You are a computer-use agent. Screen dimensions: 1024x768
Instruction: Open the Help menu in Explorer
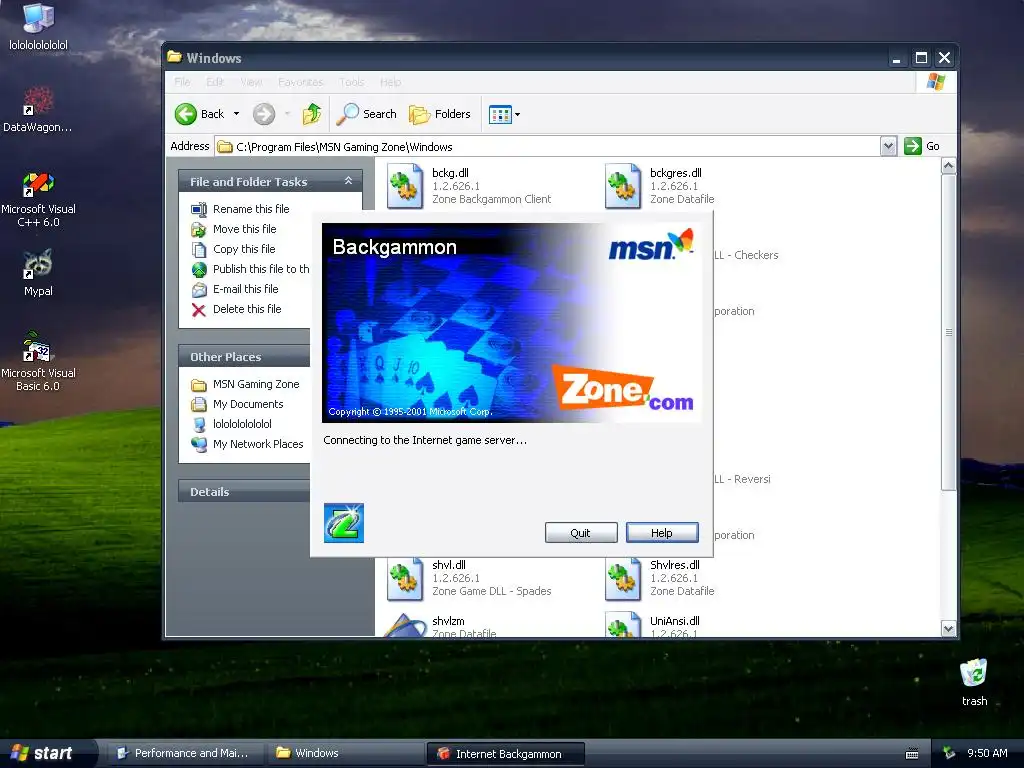click(x=391, y=82)
